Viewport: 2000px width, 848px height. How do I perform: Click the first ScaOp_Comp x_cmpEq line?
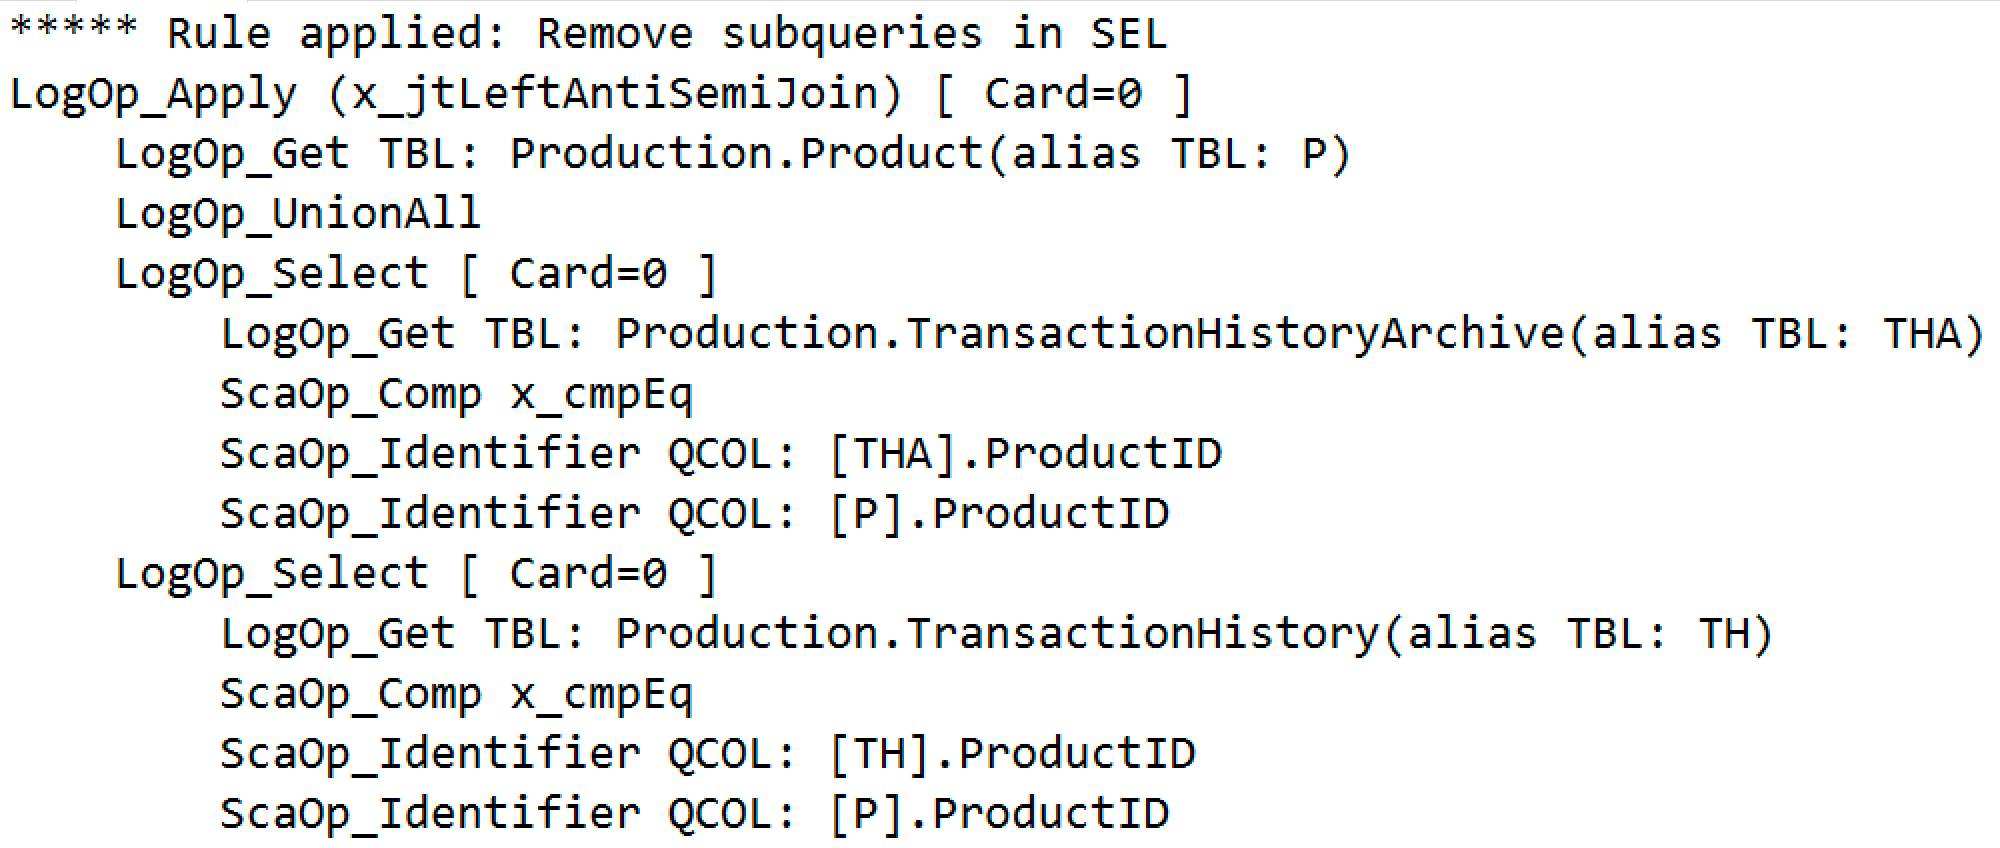point(456,394)
